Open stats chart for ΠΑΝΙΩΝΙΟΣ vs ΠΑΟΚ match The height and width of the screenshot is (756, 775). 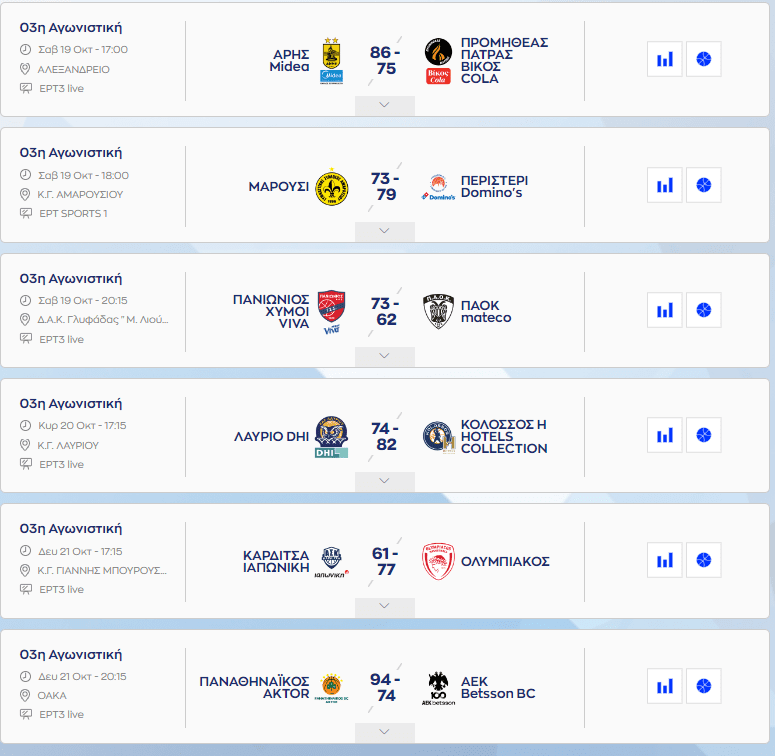(664, 310)
